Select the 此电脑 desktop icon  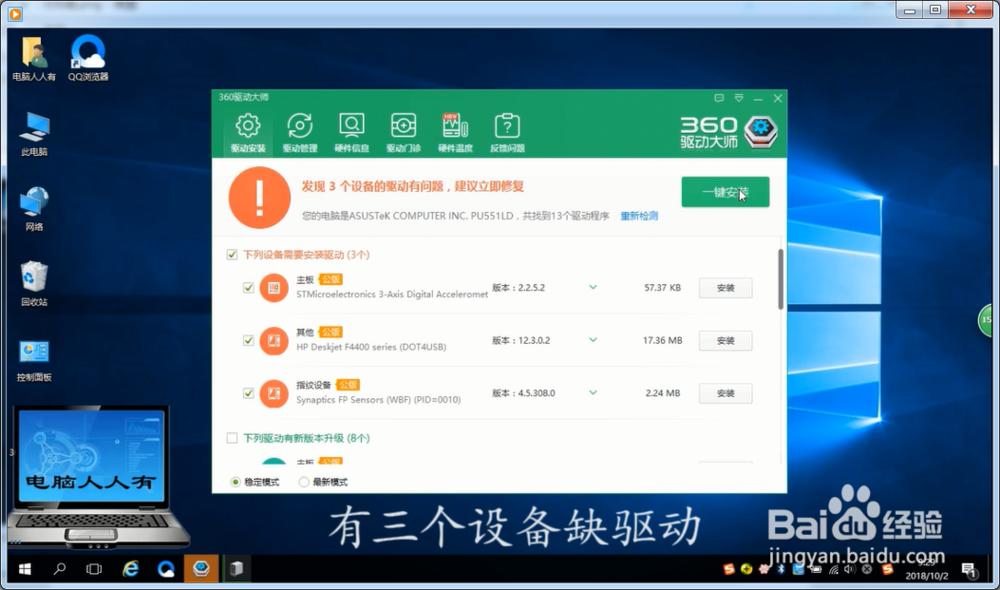(x=34, y=134)
